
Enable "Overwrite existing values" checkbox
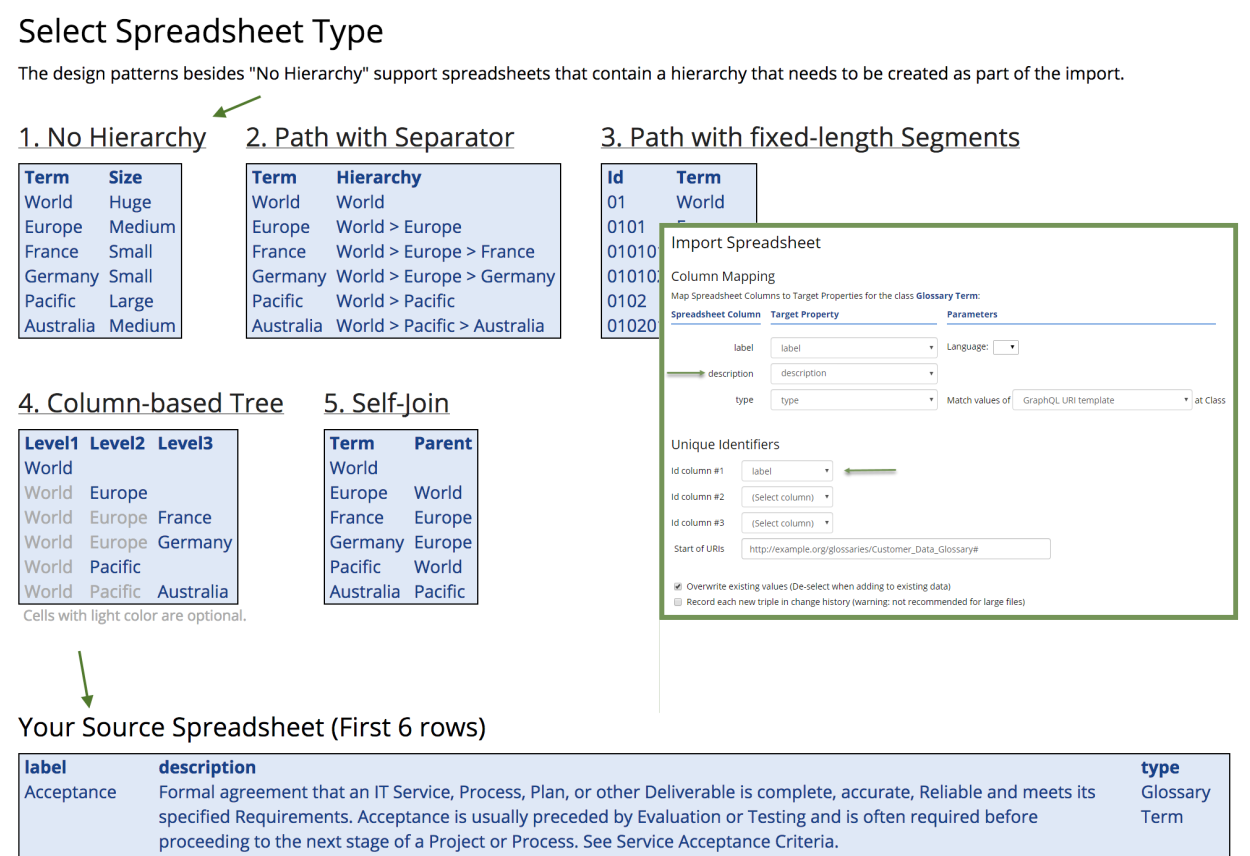(x=678, y=586)
